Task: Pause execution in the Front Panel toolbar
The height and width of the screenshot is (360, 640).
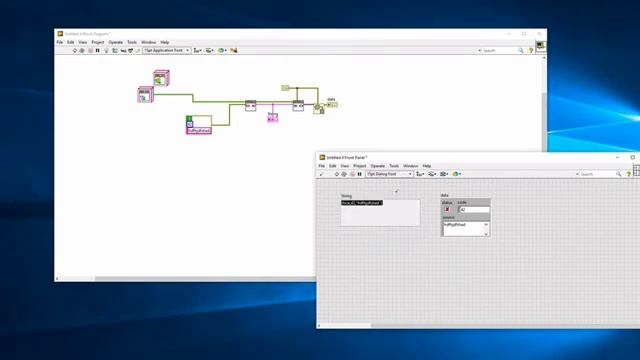Action: [360, 174]
